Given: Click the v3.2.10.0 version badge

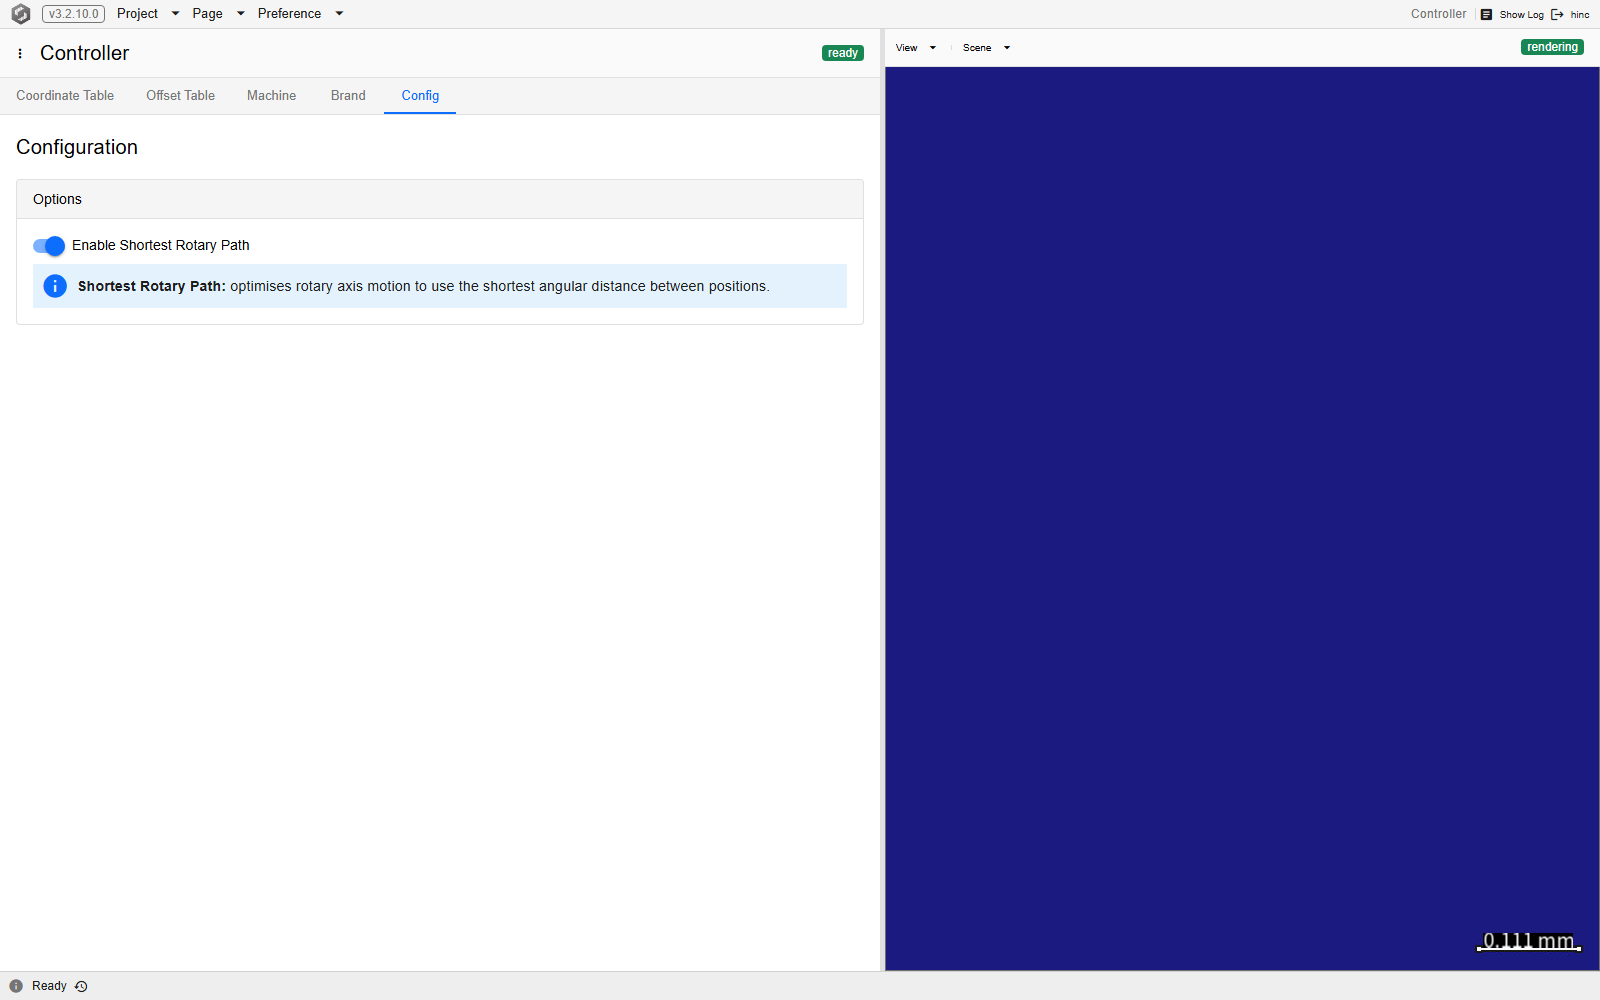Looking at the screenshot, I should click(74, 14).
